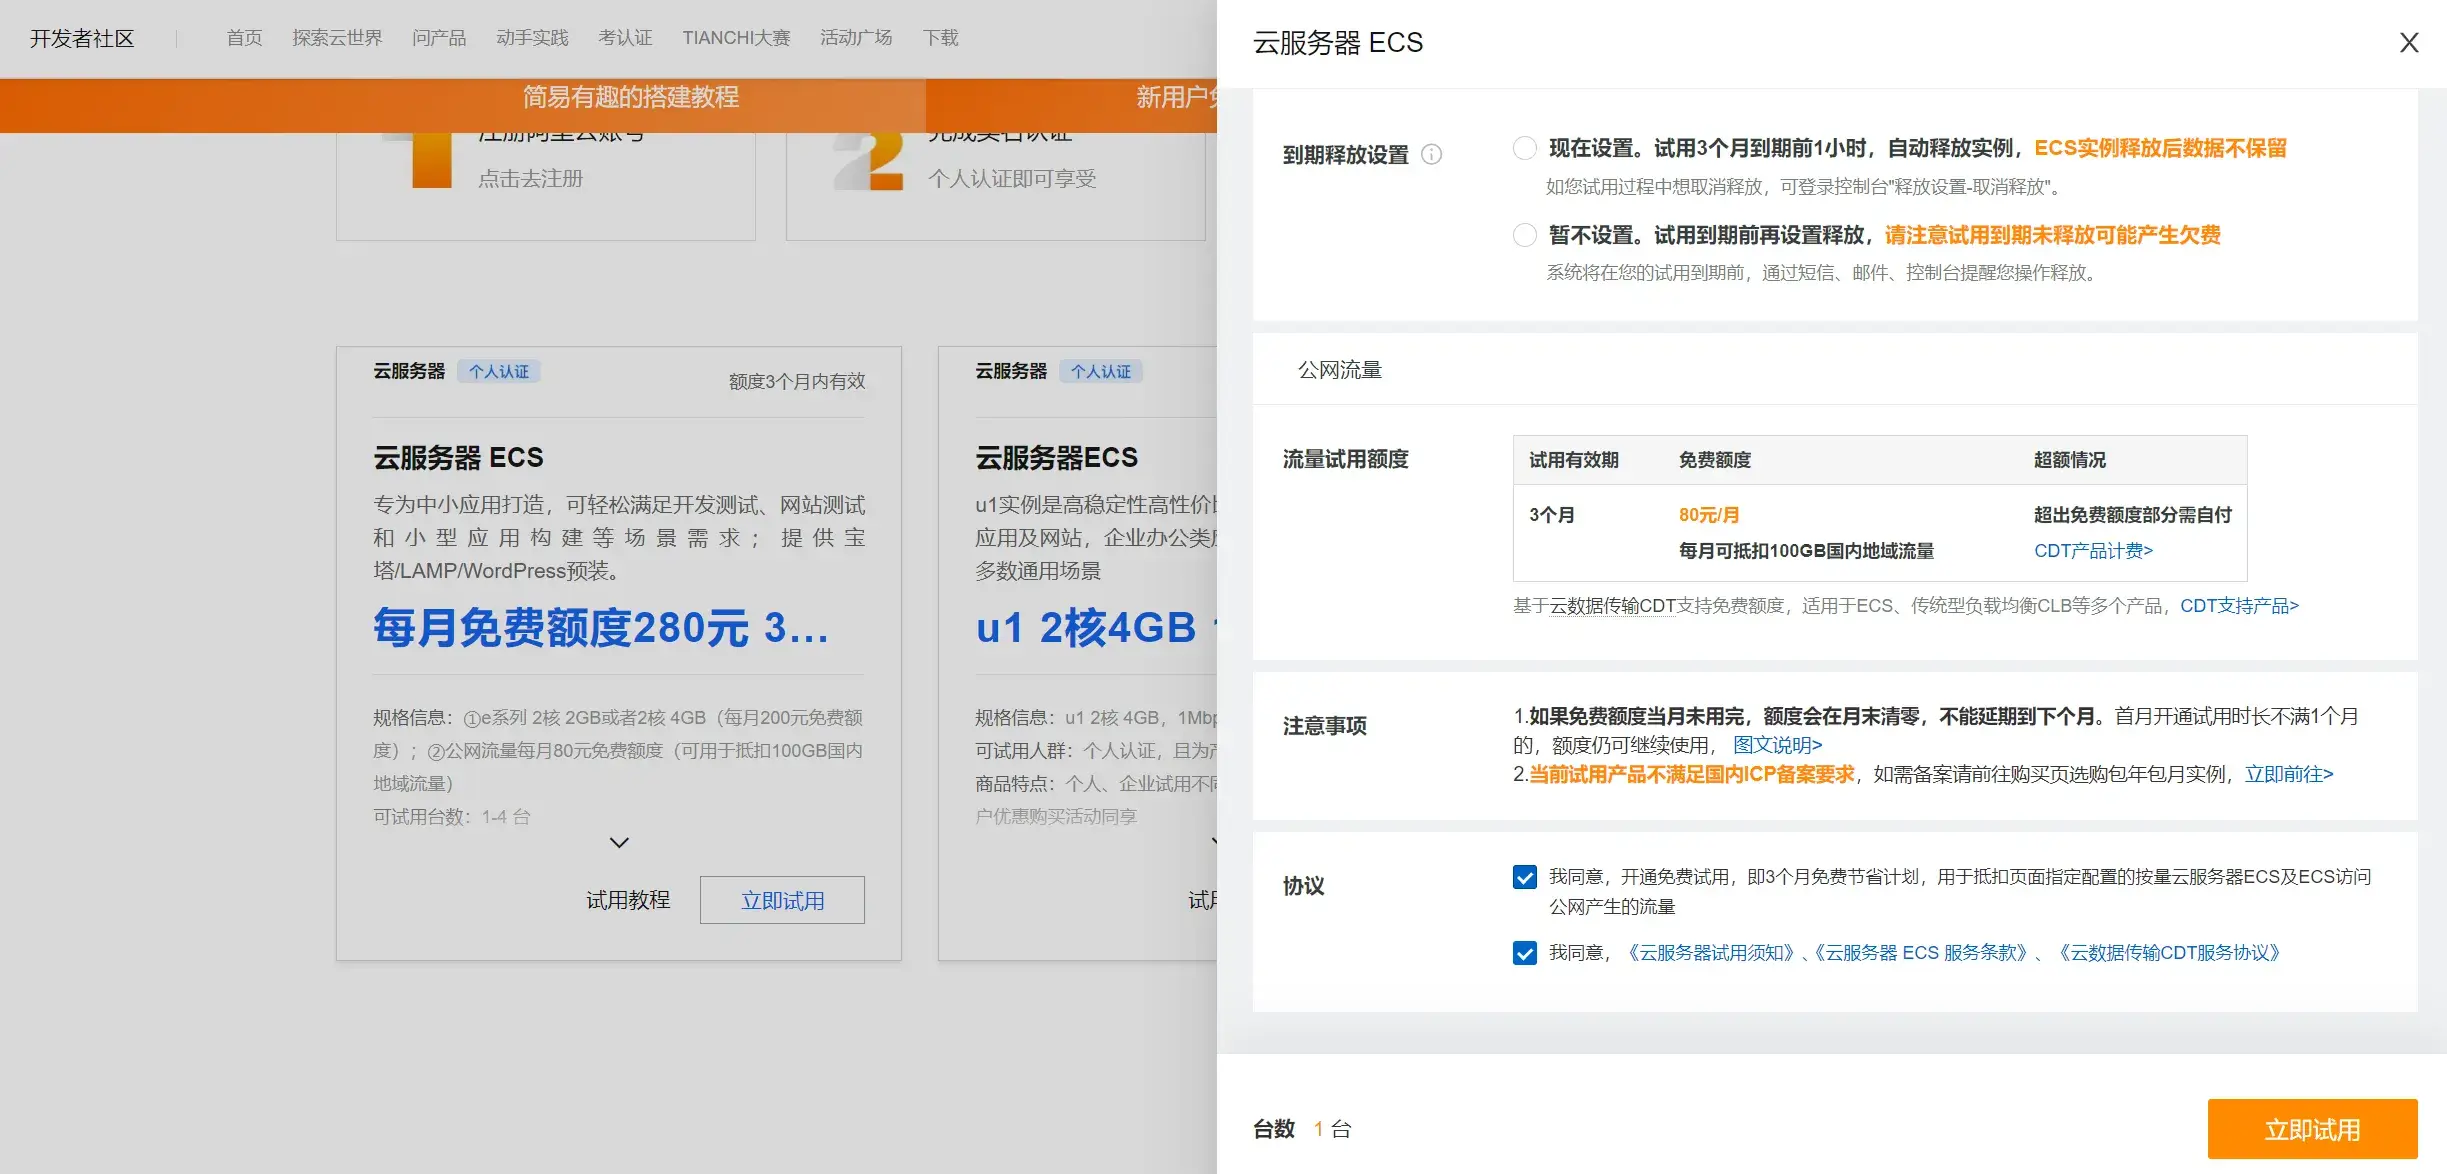Image resolution: width=2447 pixels, height=1174 pixels.
Task: Go to the 首页 nav item
Action: (x=244, y=38)
